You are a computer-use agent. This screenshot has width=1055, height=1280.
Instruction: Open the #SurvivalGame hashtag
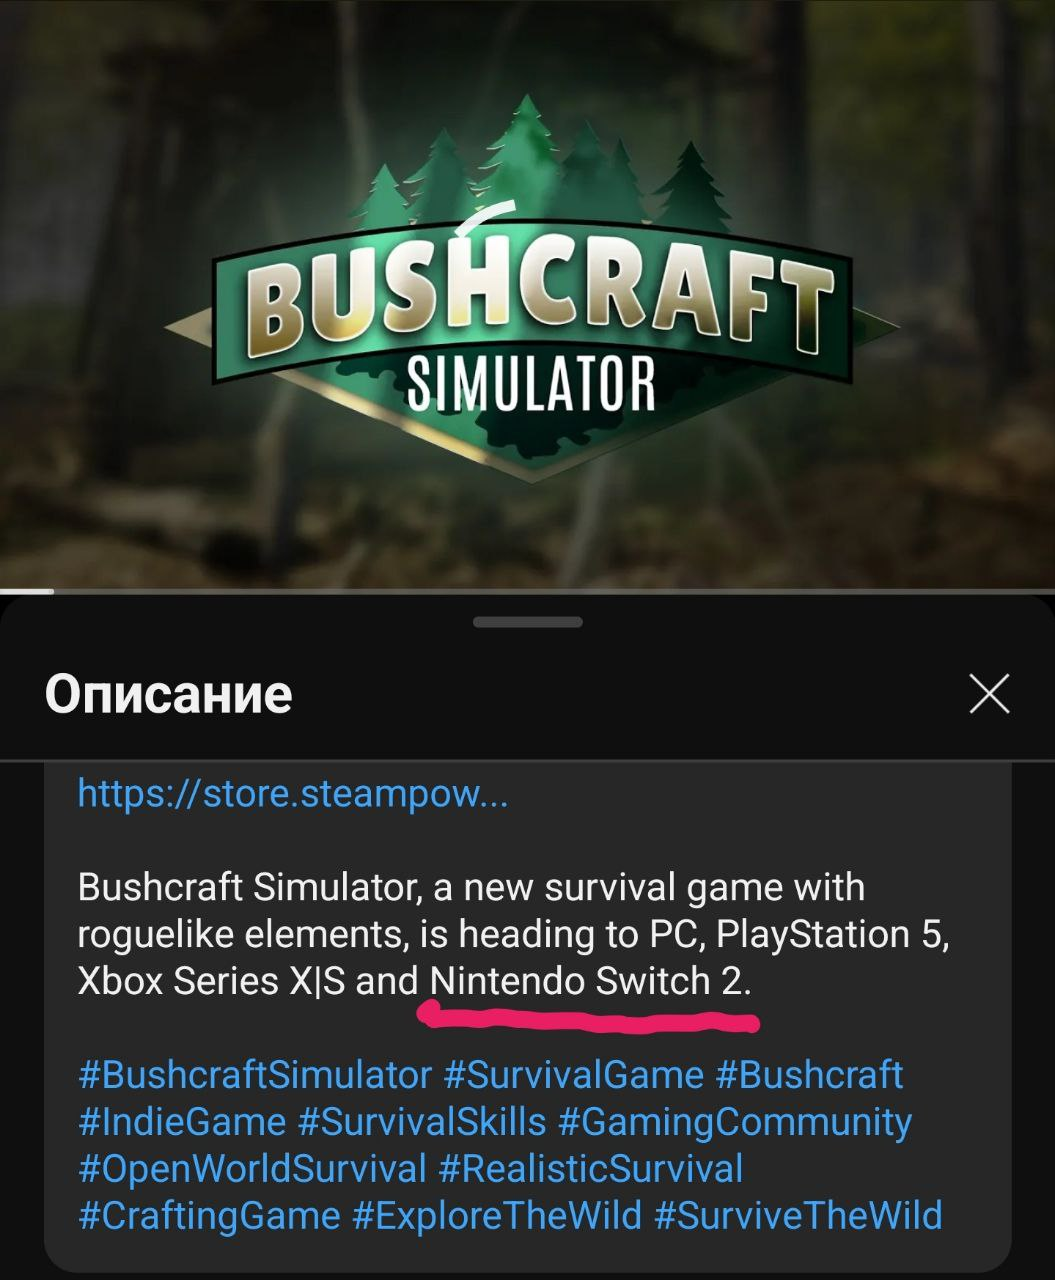(574, 1075)
